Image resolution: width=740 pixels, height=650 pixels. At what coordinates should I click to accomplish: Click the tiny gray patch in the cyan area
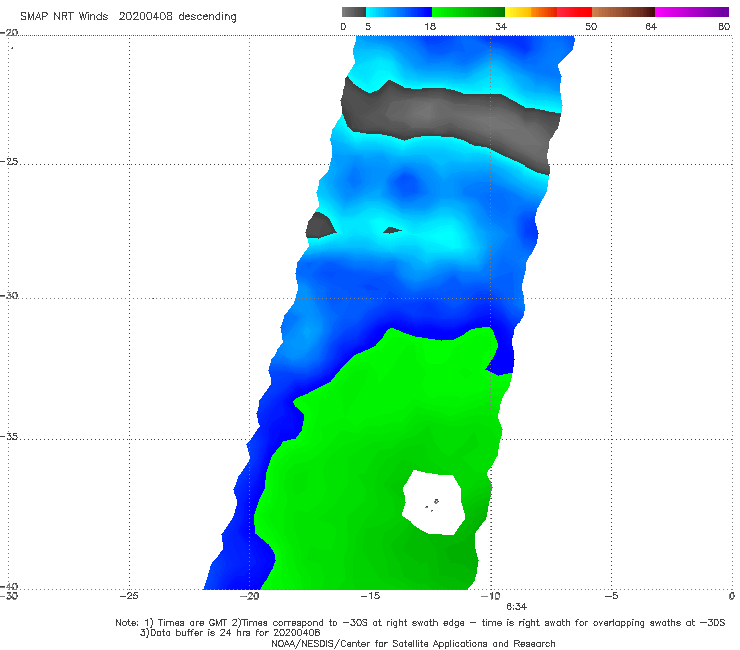coord(392,230)
